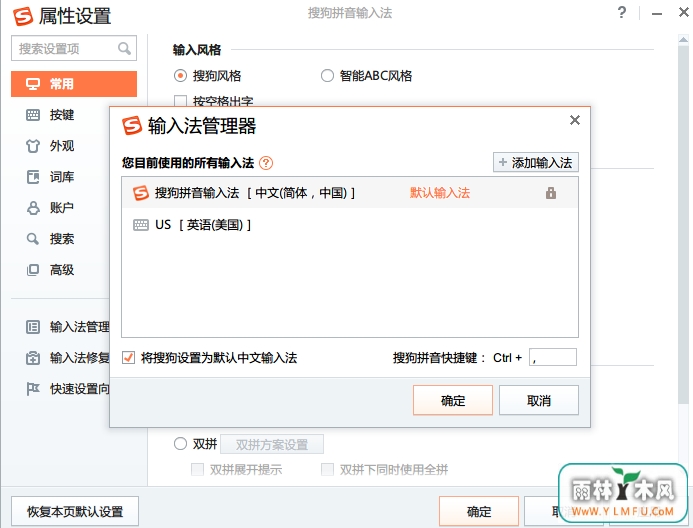Focus the 搜索设置项 search field
This screenshot has width=693, height=528.
(x=74, y=48)
